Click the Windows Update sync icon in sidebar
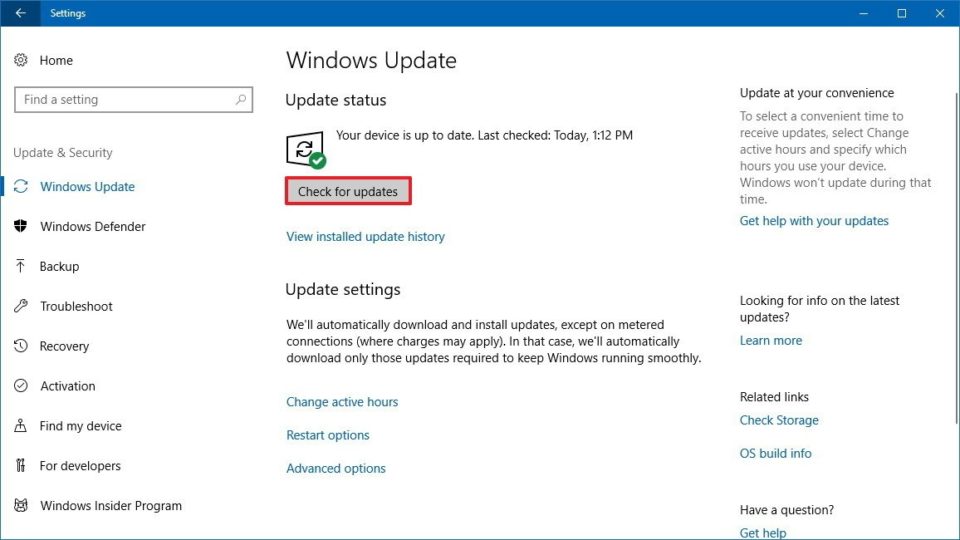Viewport: 960px width, 540px height. coord(21,187)
